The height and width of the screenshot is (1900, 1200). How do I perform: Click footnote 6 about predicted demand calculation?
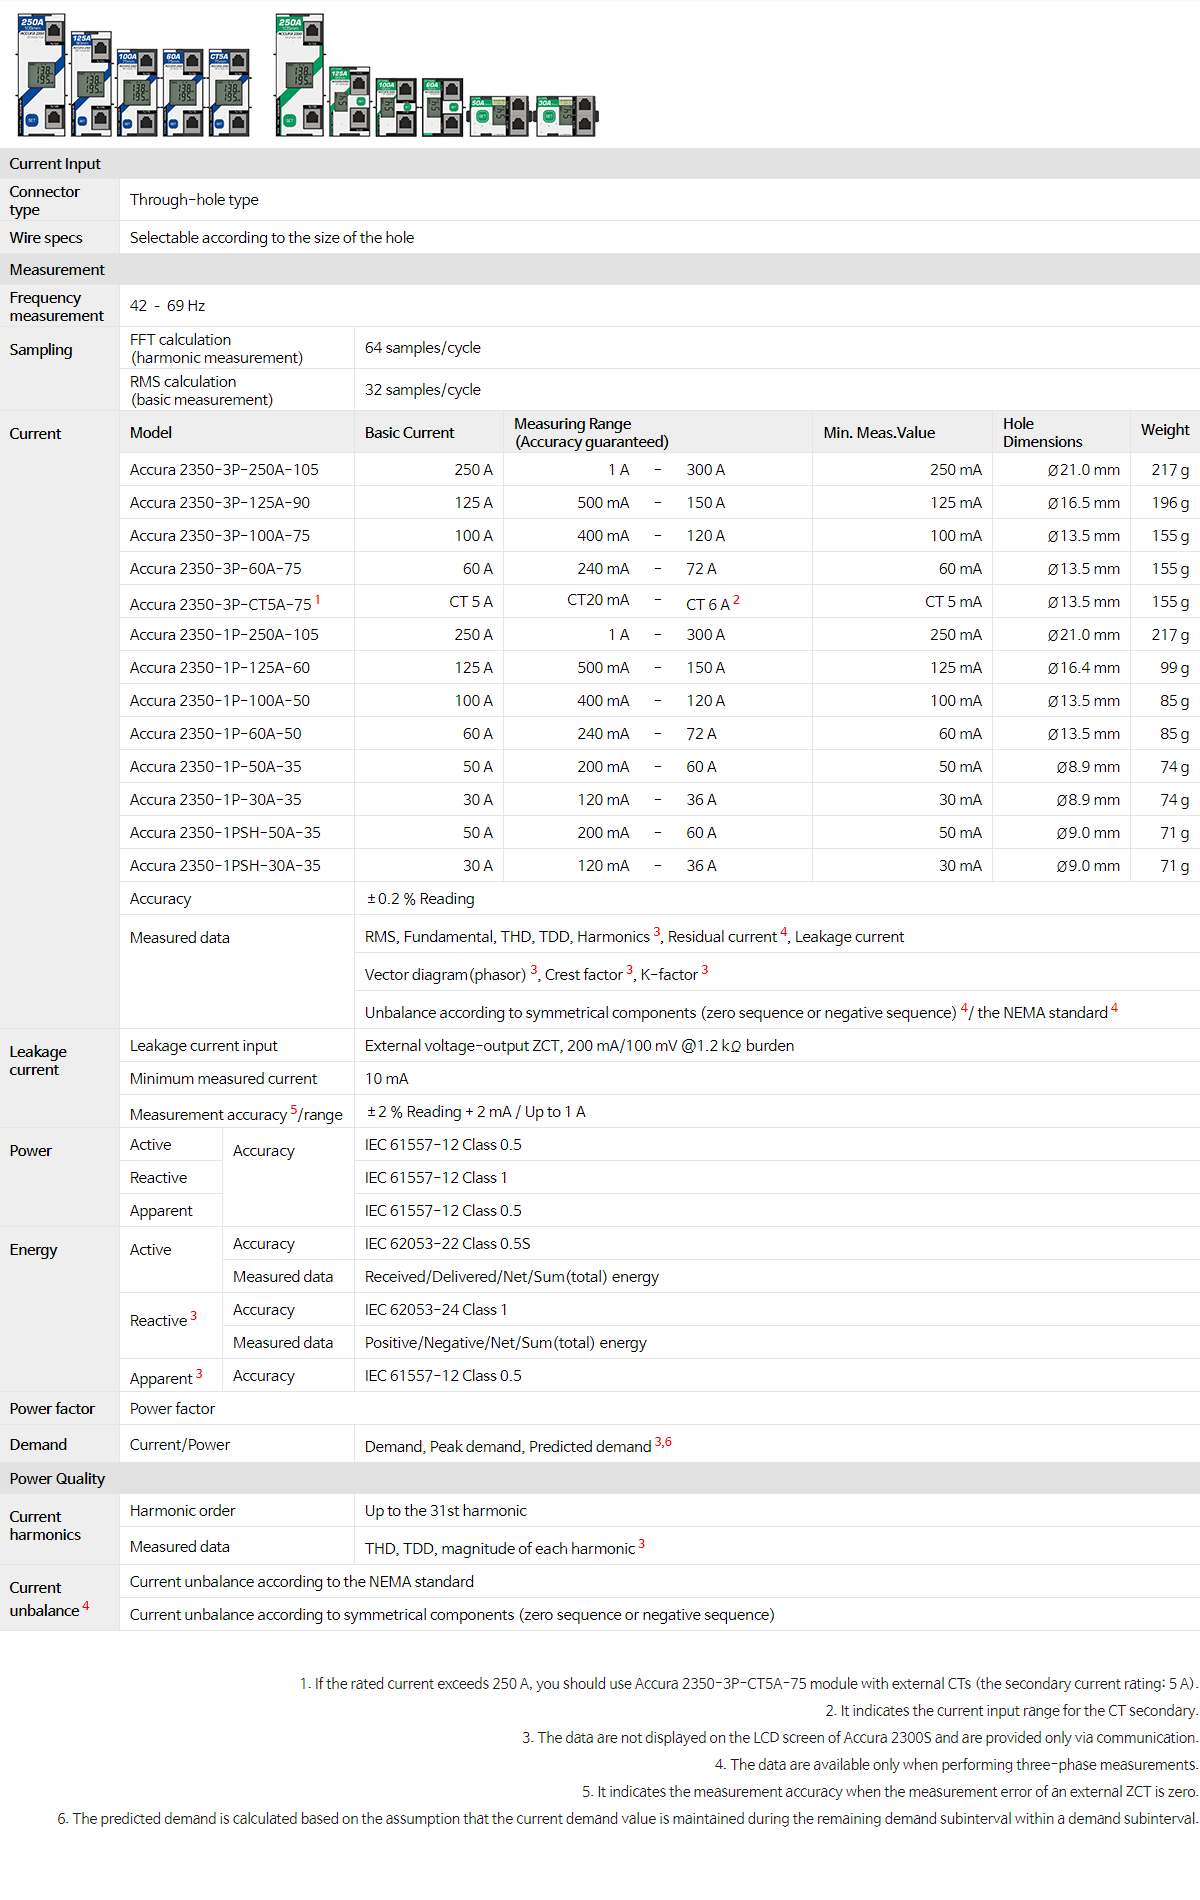pyautogui.click(x=628, y=1819)
